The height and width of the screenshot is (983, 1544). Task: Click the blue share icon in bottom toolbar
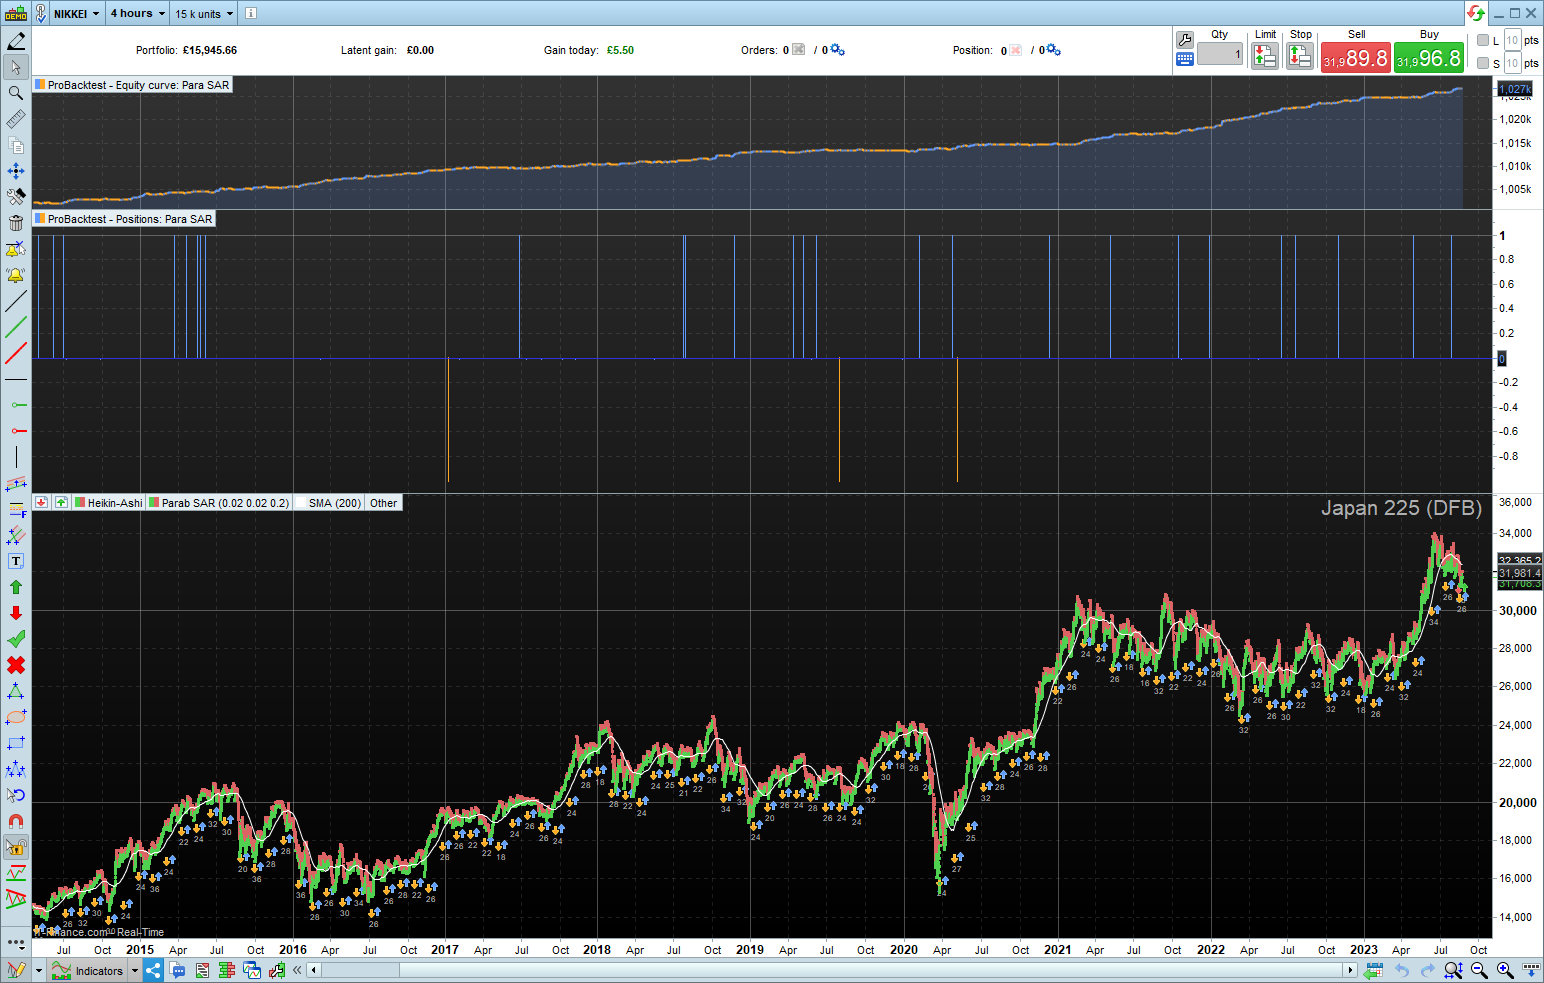153,970
